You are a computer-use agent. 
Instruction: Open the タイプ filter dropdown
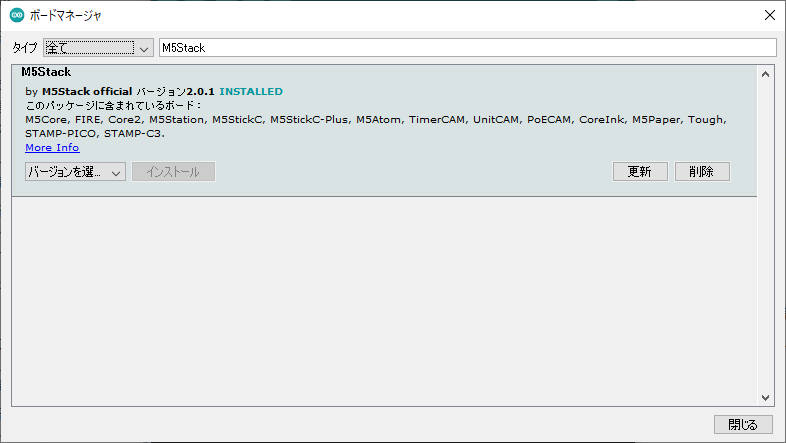[98, 48]
